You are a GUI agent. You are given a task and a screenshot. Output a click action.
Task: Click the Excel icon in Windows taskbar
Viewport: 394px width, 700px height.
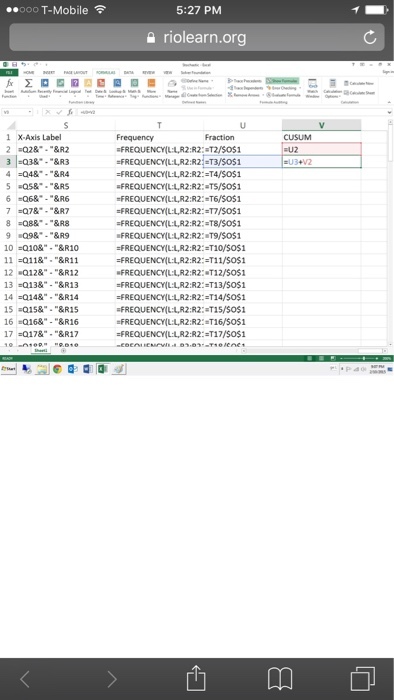(x=103, y=369)
